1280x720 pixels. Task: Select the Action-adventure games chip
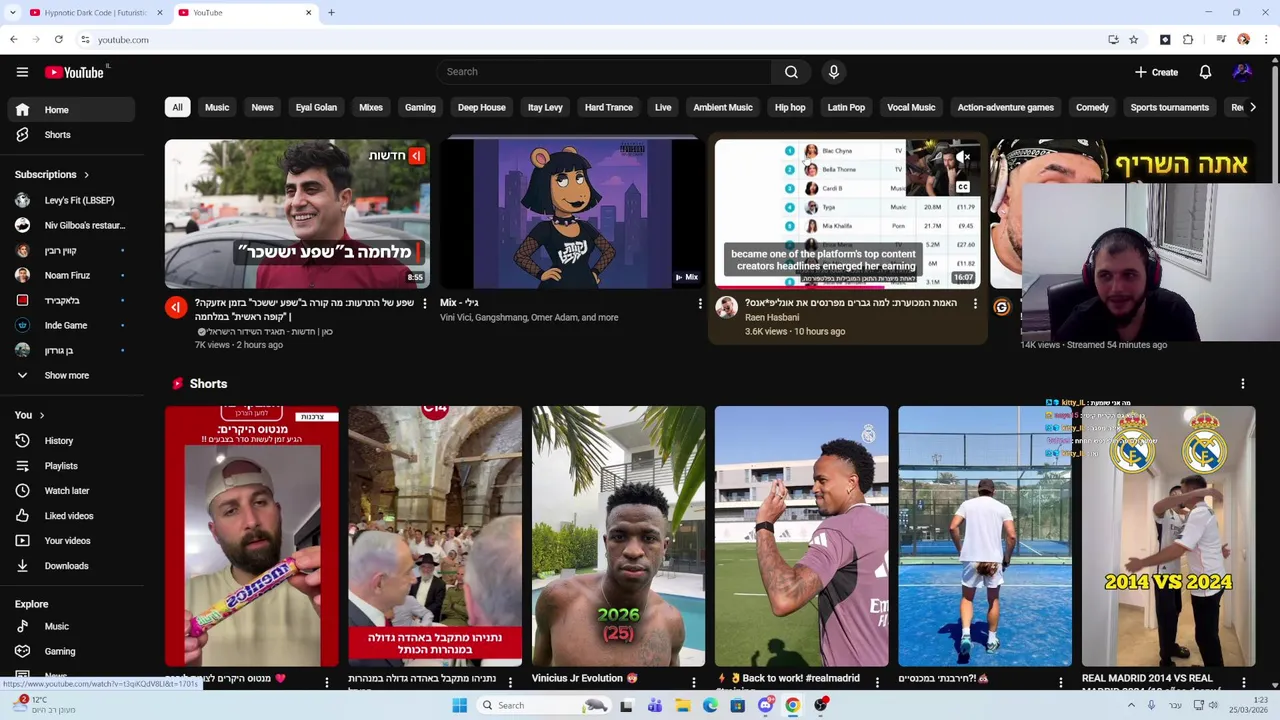click(1006, 107)
